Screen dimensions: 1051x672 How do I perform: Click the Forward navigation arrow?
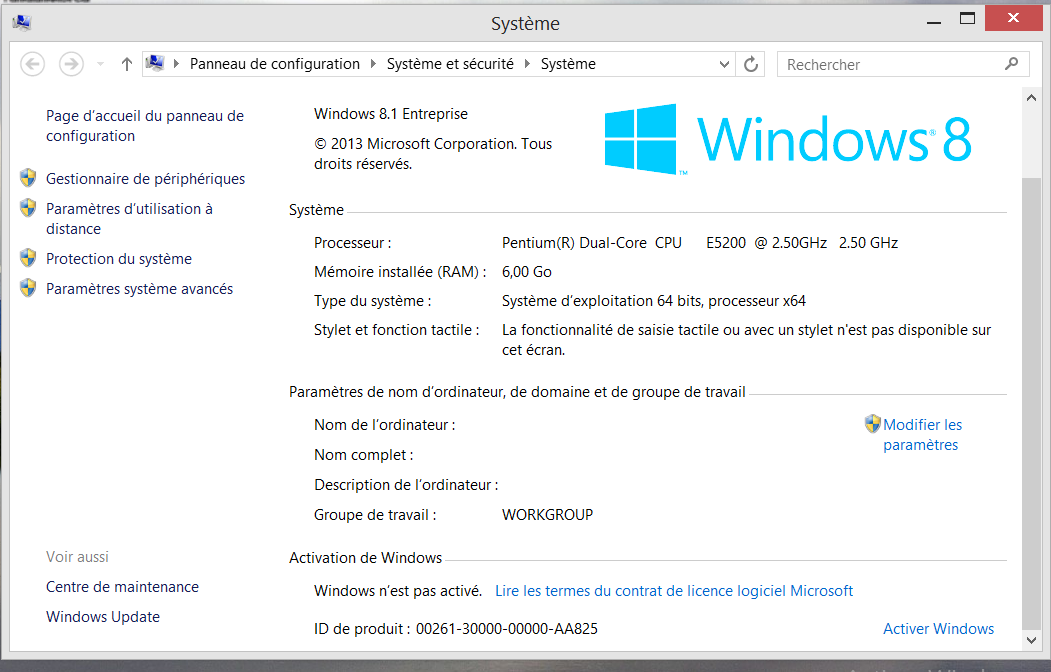tap(71, 64)
